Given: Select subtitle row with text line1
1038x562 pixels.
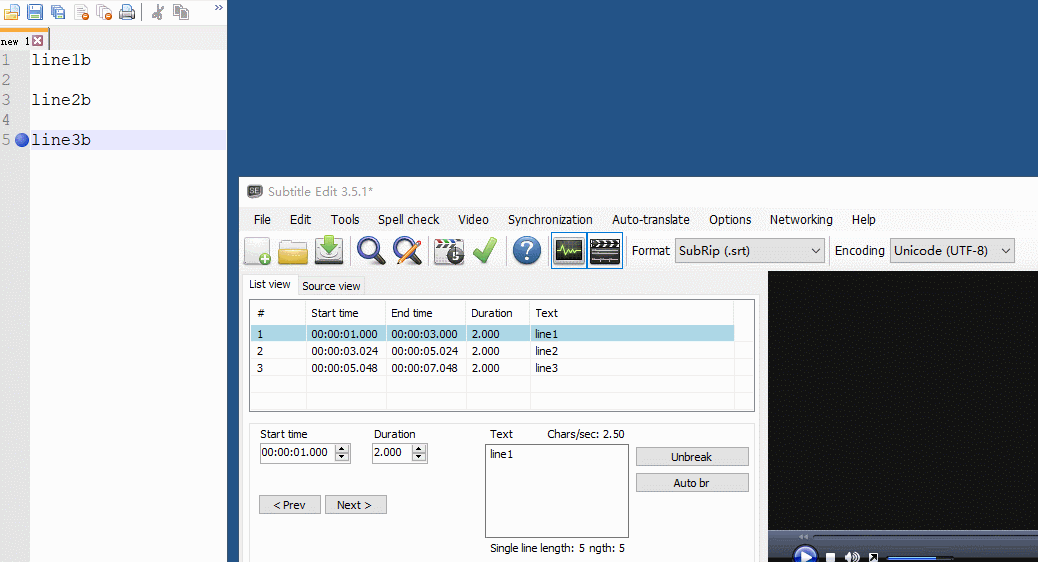Looking at the screenshot, I should [x=493, y=334].
